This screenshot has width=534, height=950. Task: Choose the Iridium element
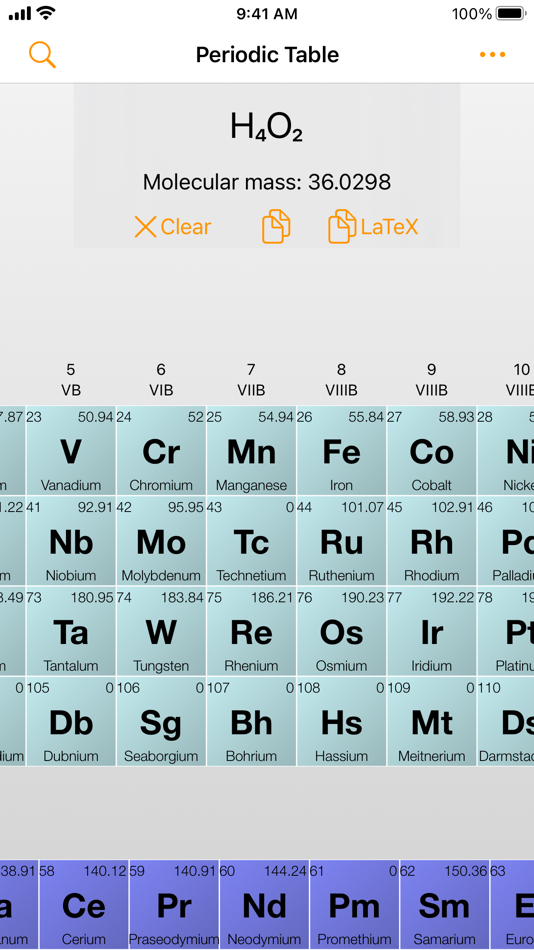tap(432, 631)
